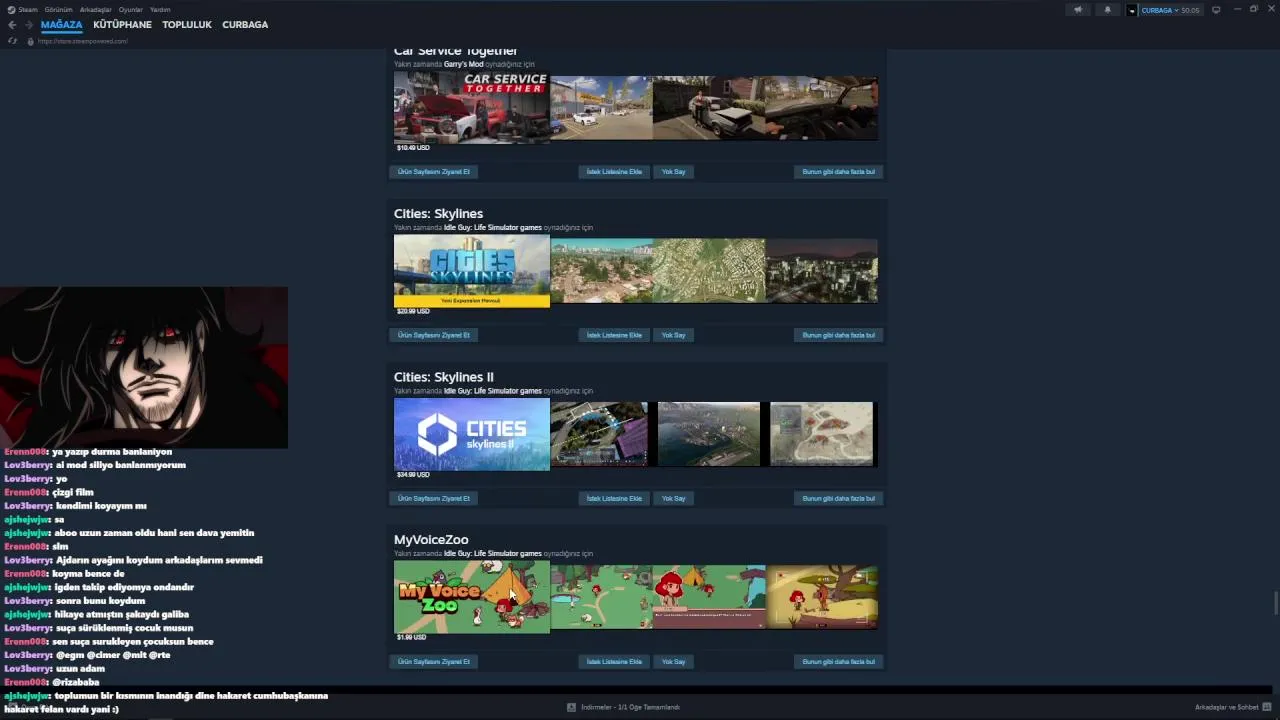
Task: Open Arkadaşlar ve Sohbet friends chat
Action: pos(1227,707)
